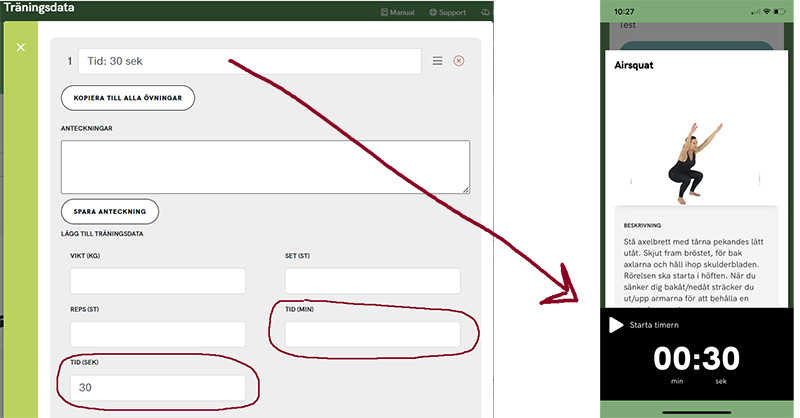Click the Tid: 30 sek title field

coord(249,61)
